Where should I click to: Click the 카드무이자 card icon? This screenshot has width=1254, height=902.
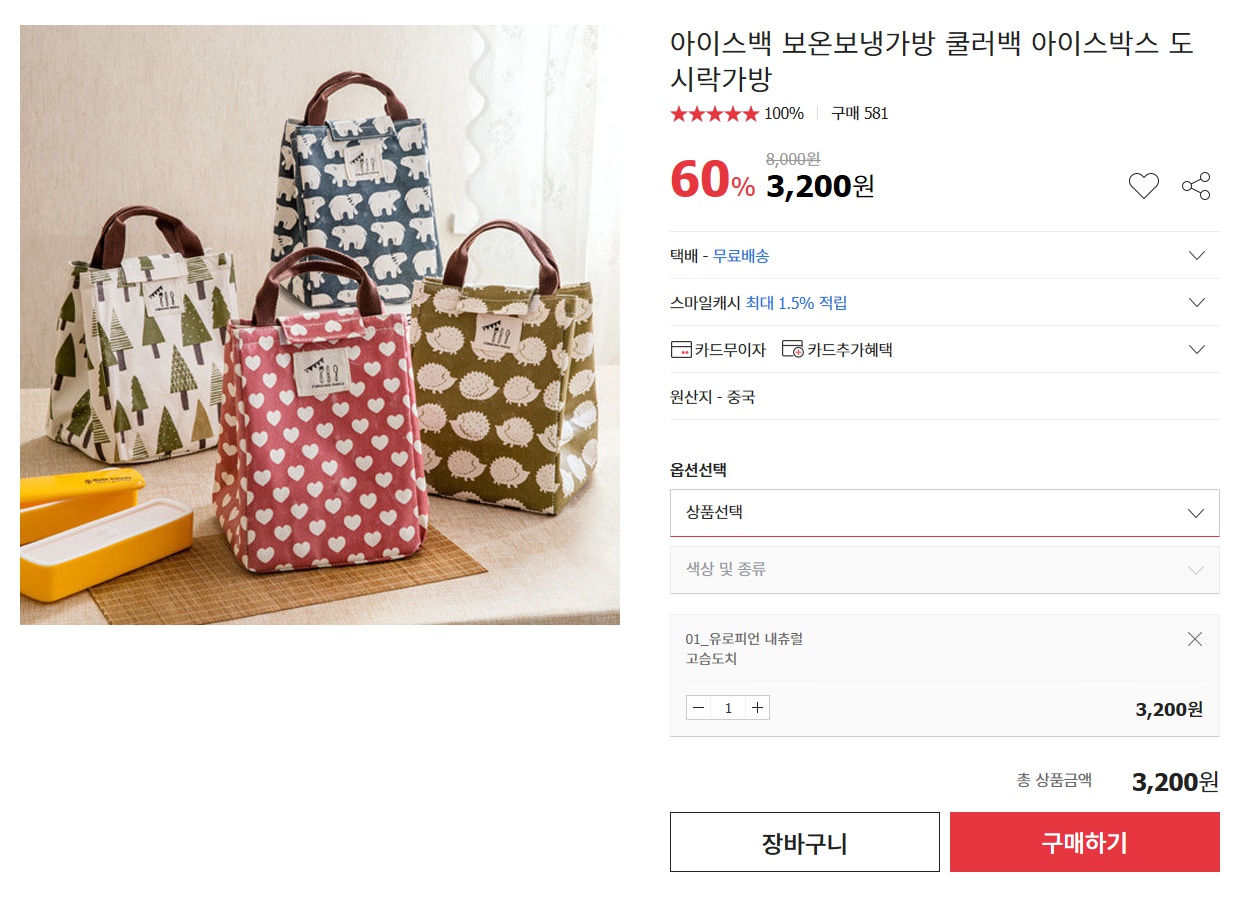[x=681, y=349]
